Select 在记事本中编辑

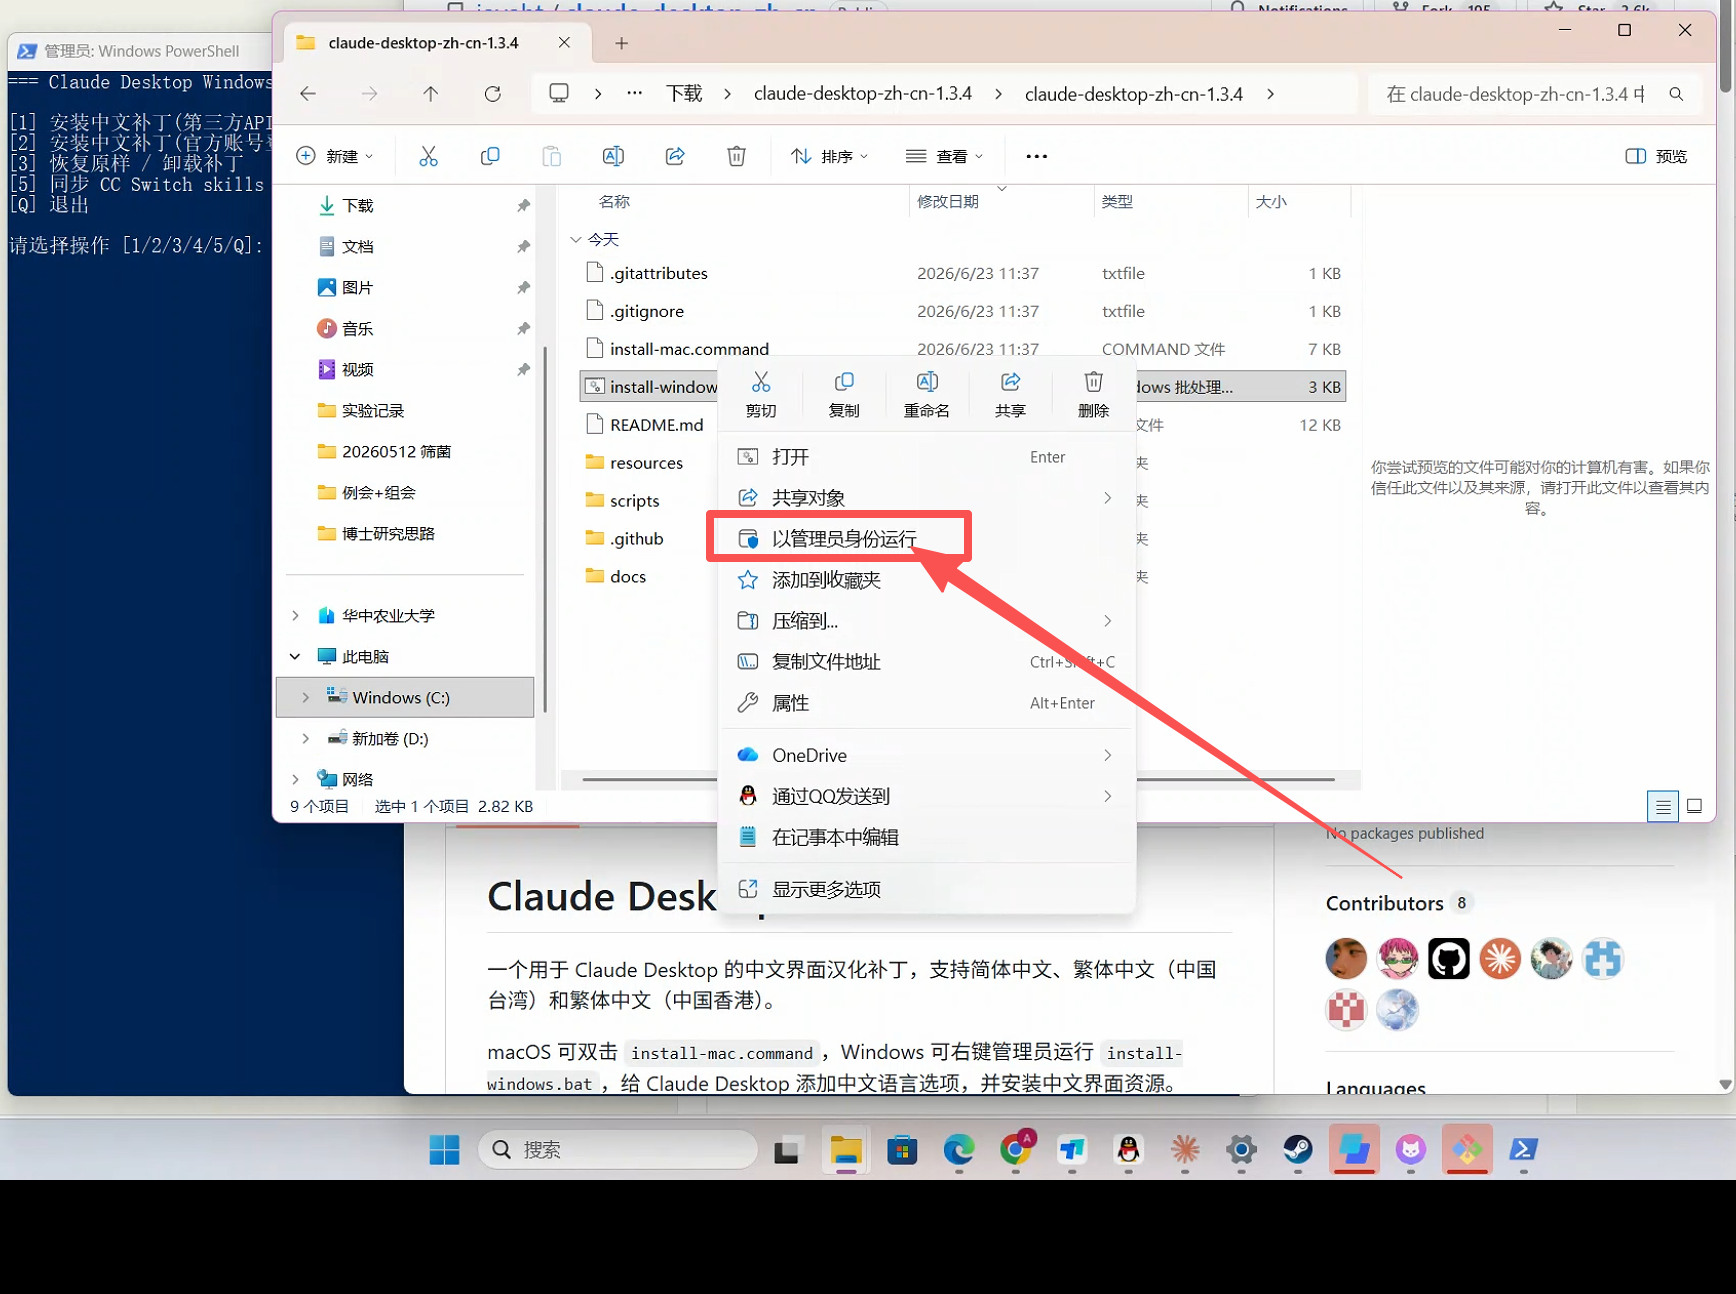coord(927,837)
